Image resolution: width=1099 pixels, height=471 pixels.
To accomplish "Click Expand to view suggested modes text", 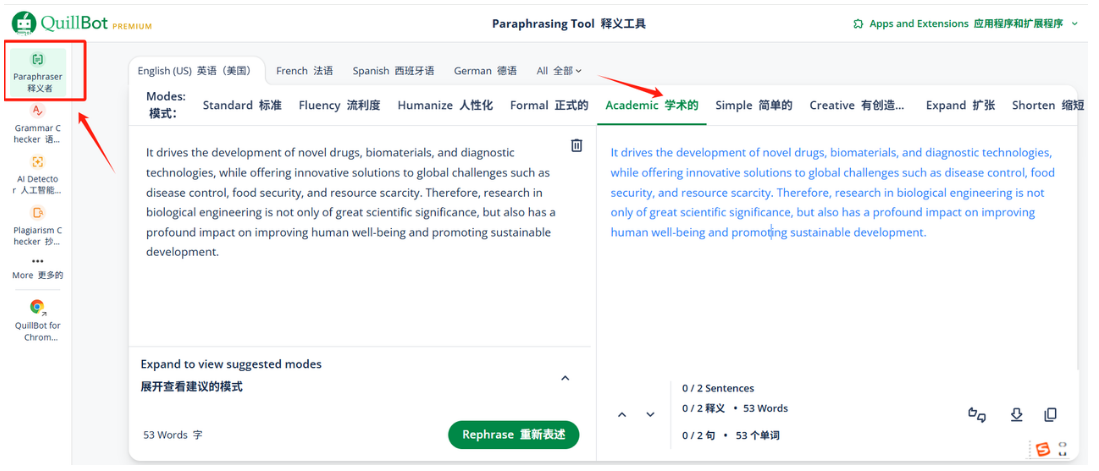I will 231,364.
